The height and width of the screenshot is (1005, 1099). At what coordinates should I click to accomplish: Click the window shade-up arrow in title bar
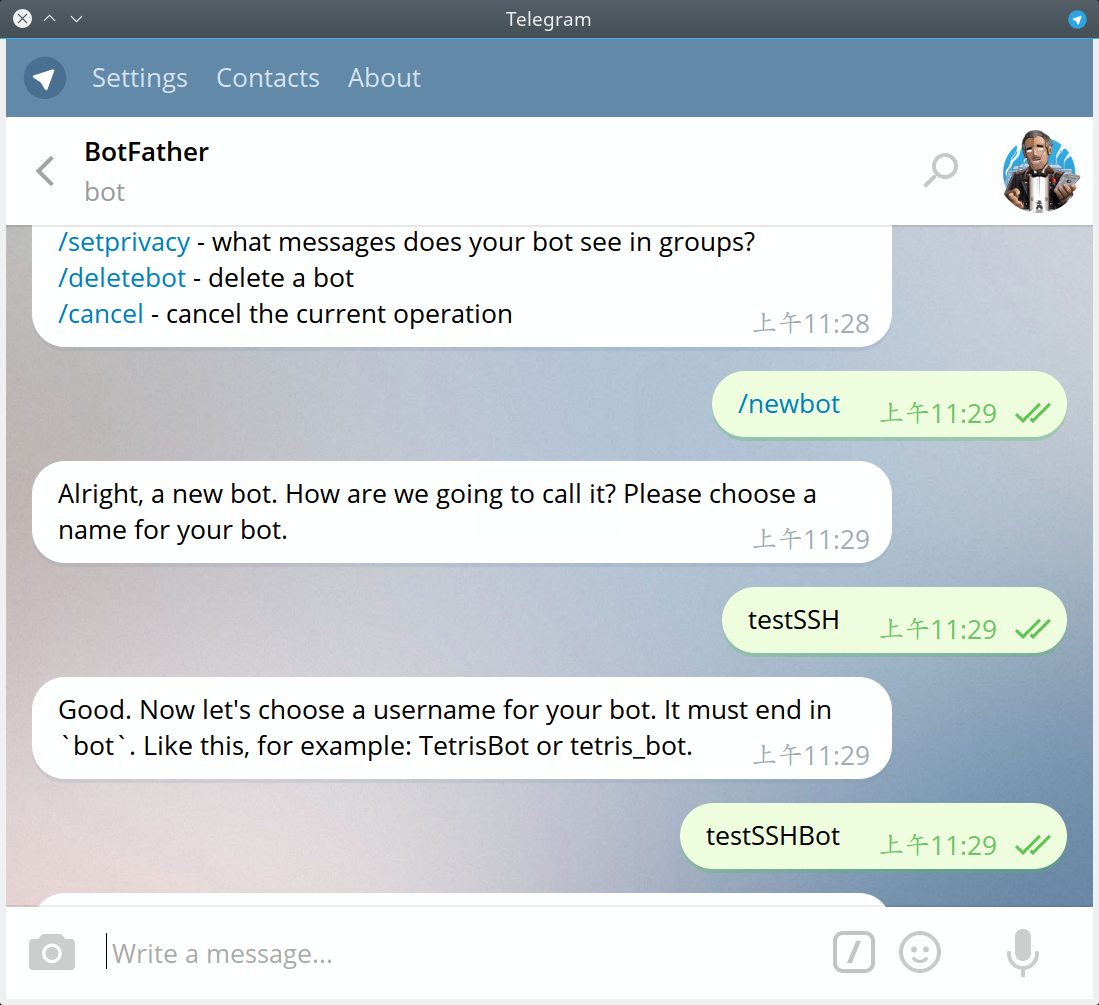(50, 19)
